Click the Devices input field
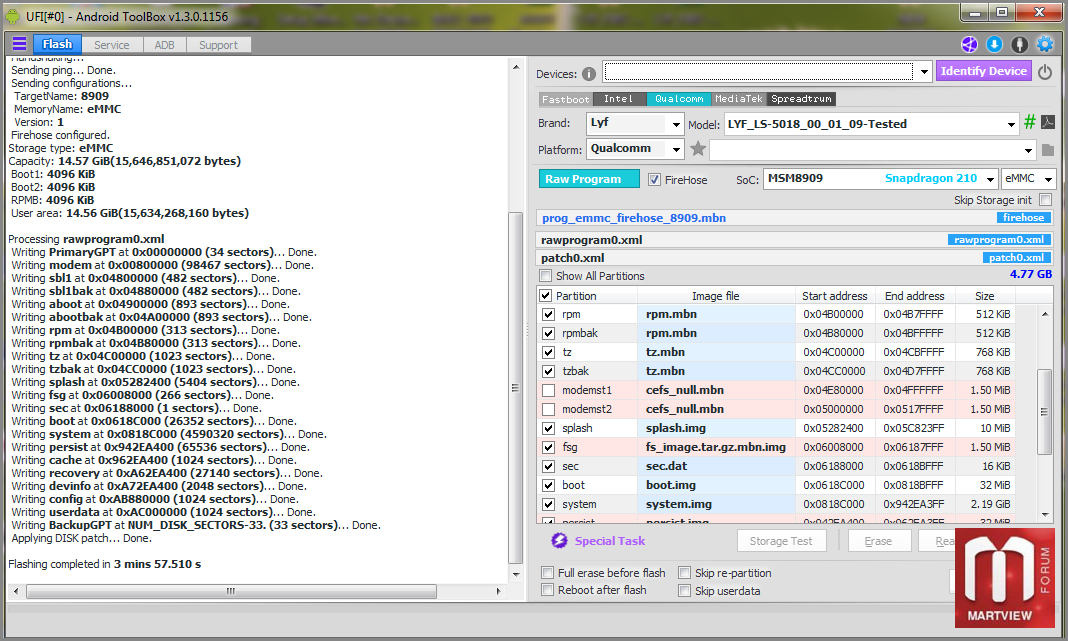 [759, 72]
